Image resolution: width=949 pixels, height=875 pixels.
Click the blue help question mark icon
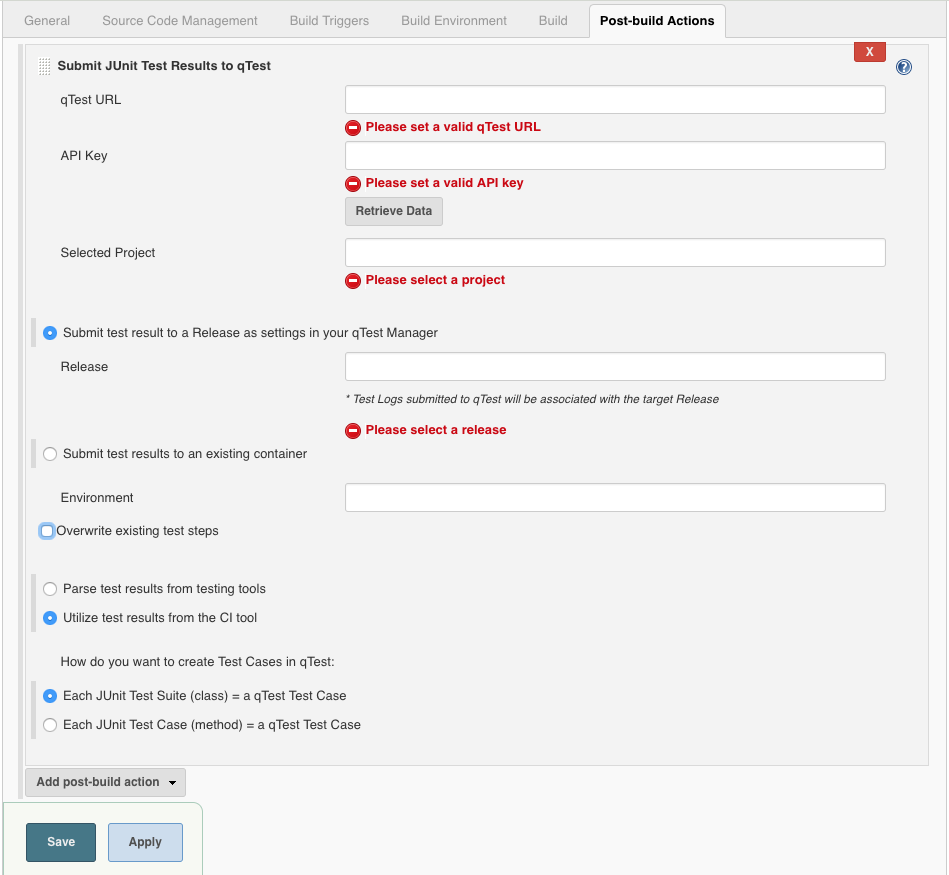[x=904, y=67]
